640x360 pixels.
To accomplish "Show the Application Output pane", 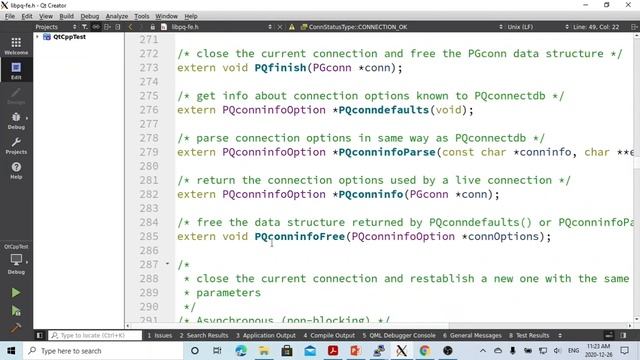I will [x=266, y=336].
